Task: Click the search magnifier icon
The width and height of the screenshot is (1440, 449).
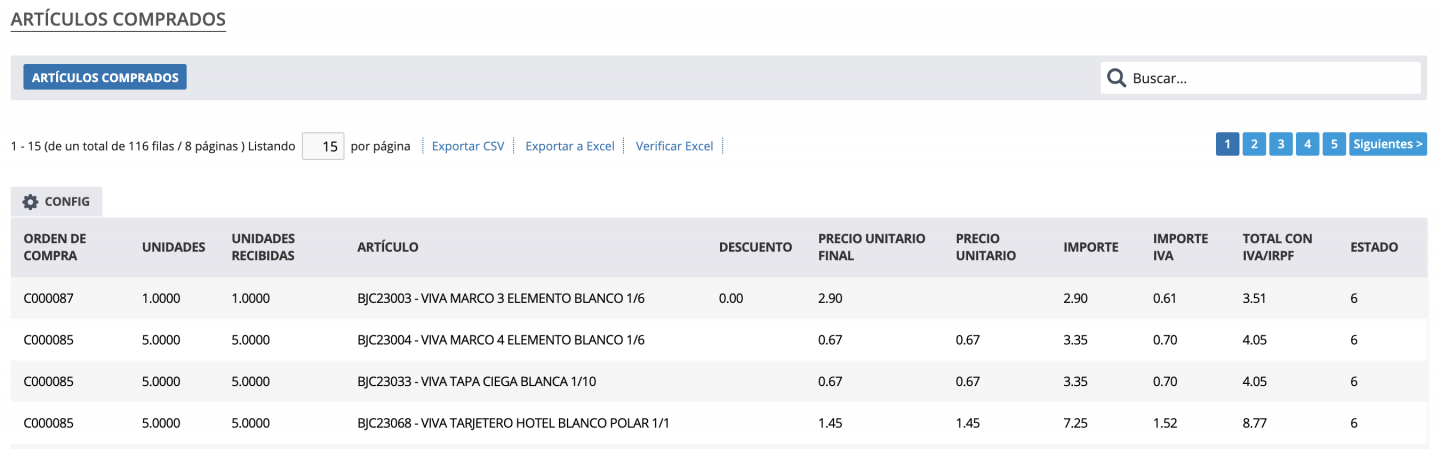Action: click(1116, 78)
